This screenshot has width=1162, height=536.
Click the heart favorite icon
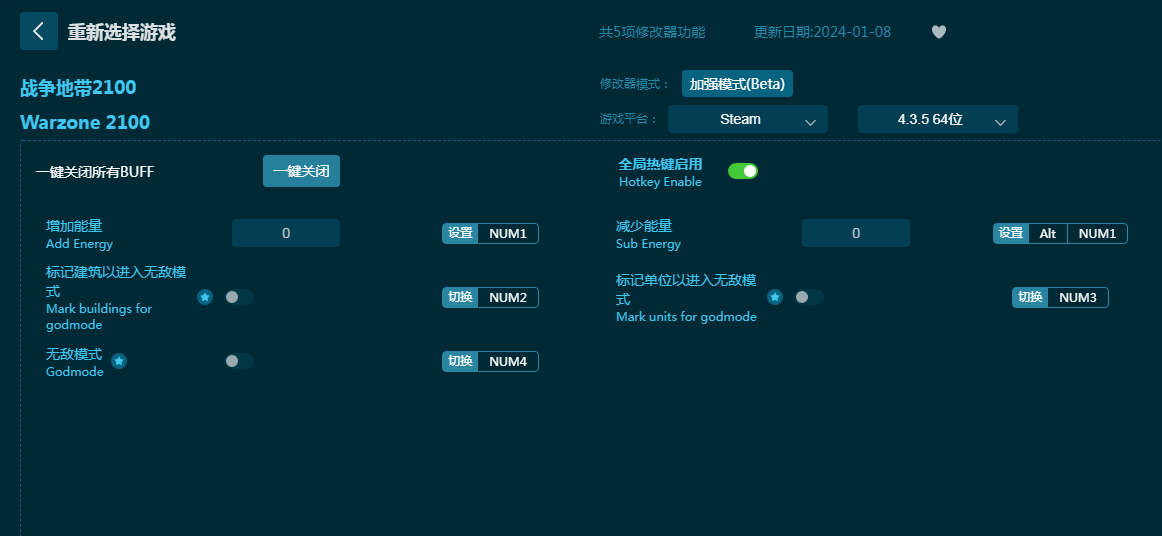click(938, 32)
